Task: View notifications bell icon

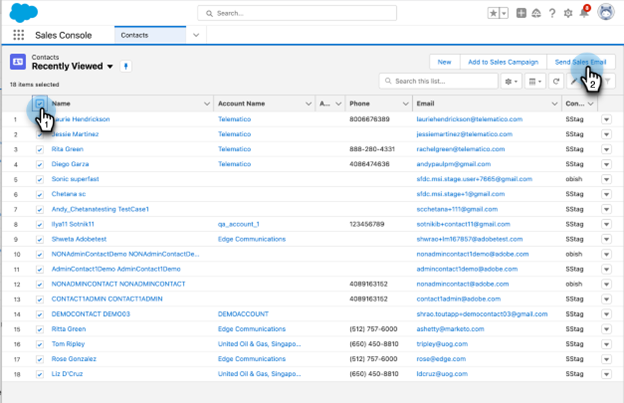Action: [584, 13]
